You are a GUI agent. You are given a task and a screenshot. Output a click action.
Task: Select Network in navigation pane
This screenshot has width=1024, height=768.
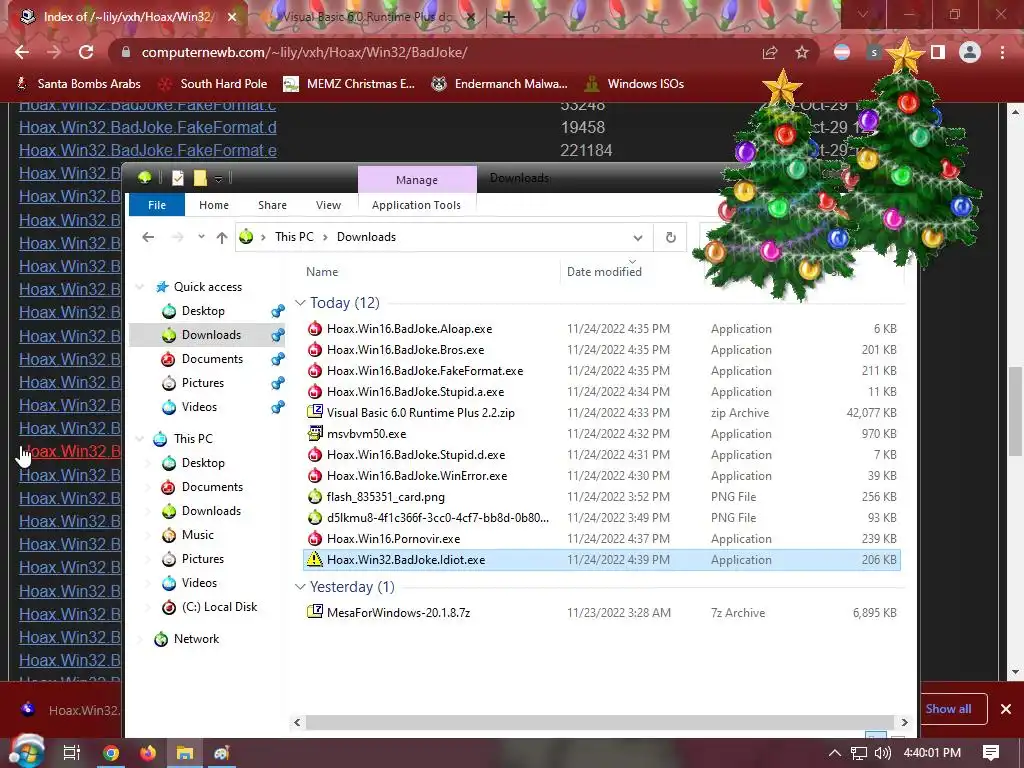pyautogui.click(x=196, y=639)
